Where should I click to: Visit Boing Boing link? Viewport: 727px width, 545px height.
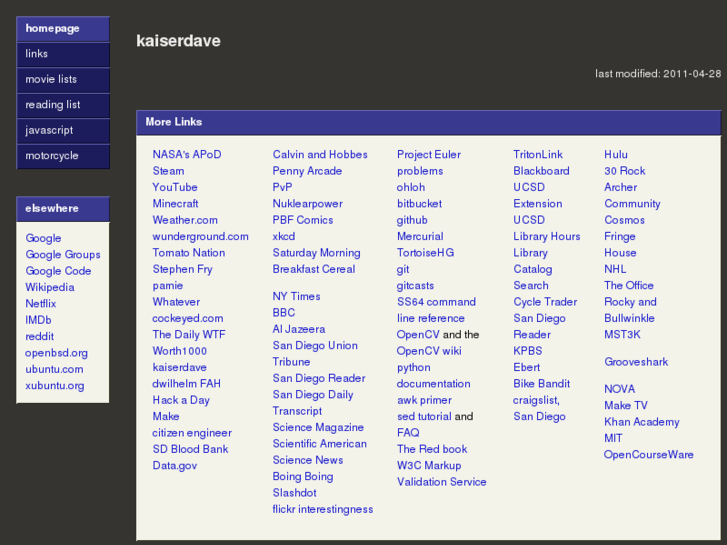click(303, 476)
